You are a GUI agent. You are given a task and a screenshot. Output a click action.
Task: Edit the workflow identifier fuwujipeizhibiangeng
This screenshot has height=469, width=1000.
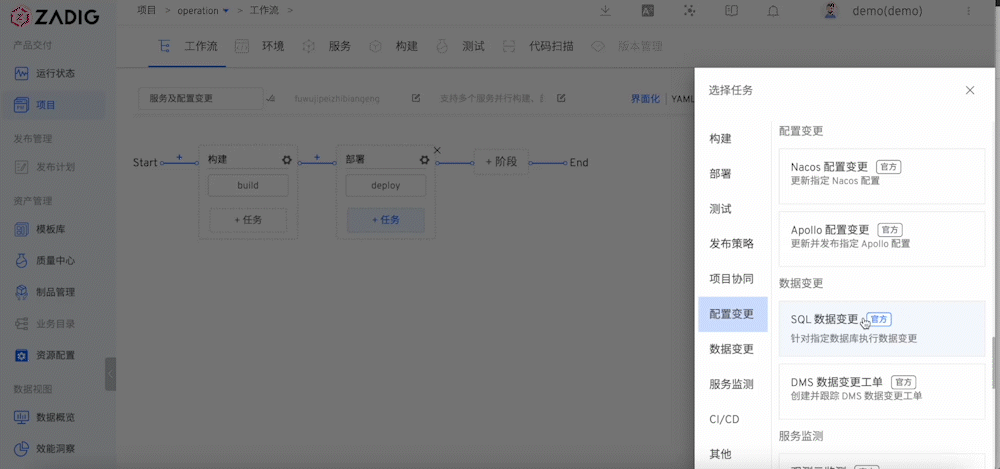coord(416,98)
